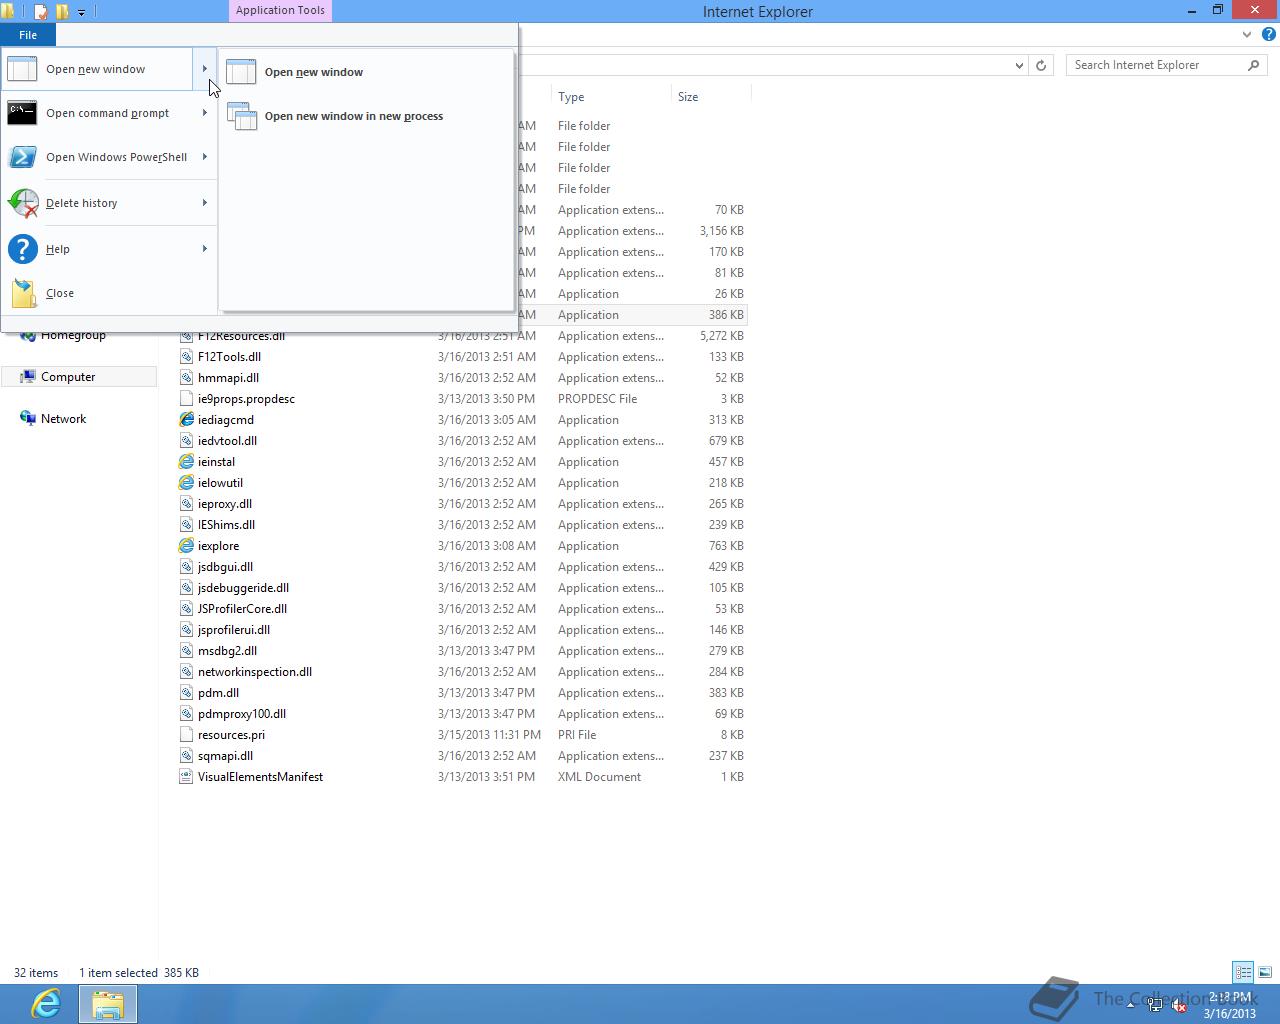This screenshot has width=1280, height=1024.
Task: Open Internet Explorer from taskbar
Action: 46,1004
